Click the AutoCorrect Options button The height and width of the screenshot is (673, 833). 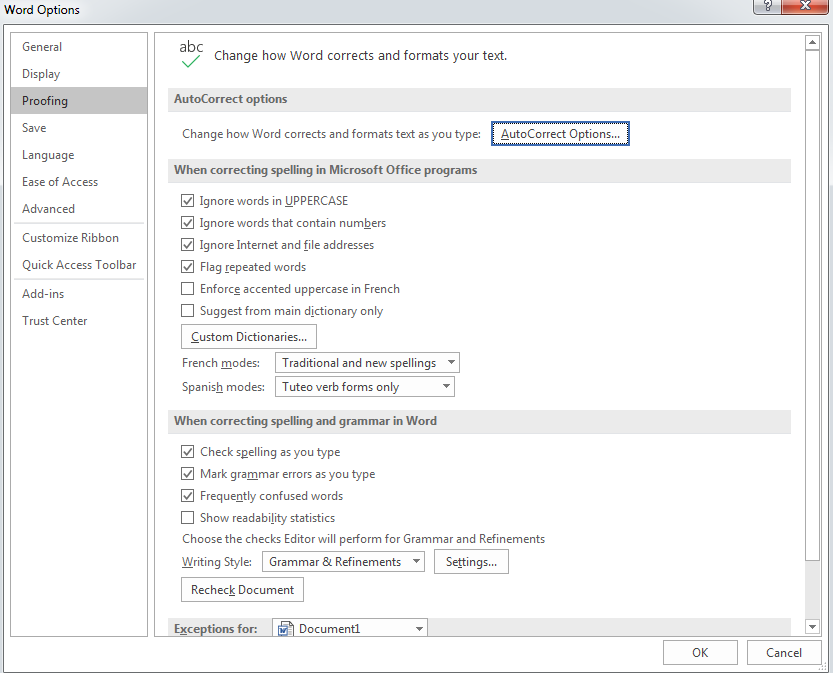[x=560, y=133]
